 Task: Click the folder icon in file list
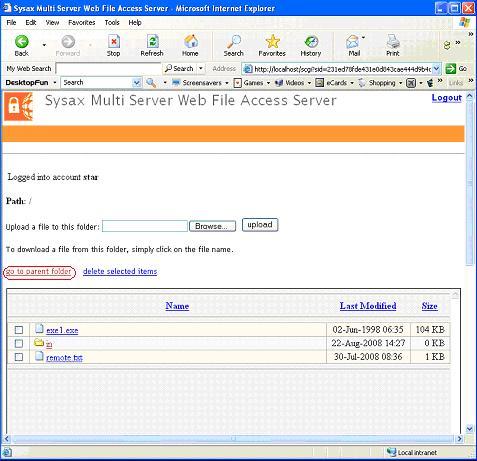(x=39, y=342)
